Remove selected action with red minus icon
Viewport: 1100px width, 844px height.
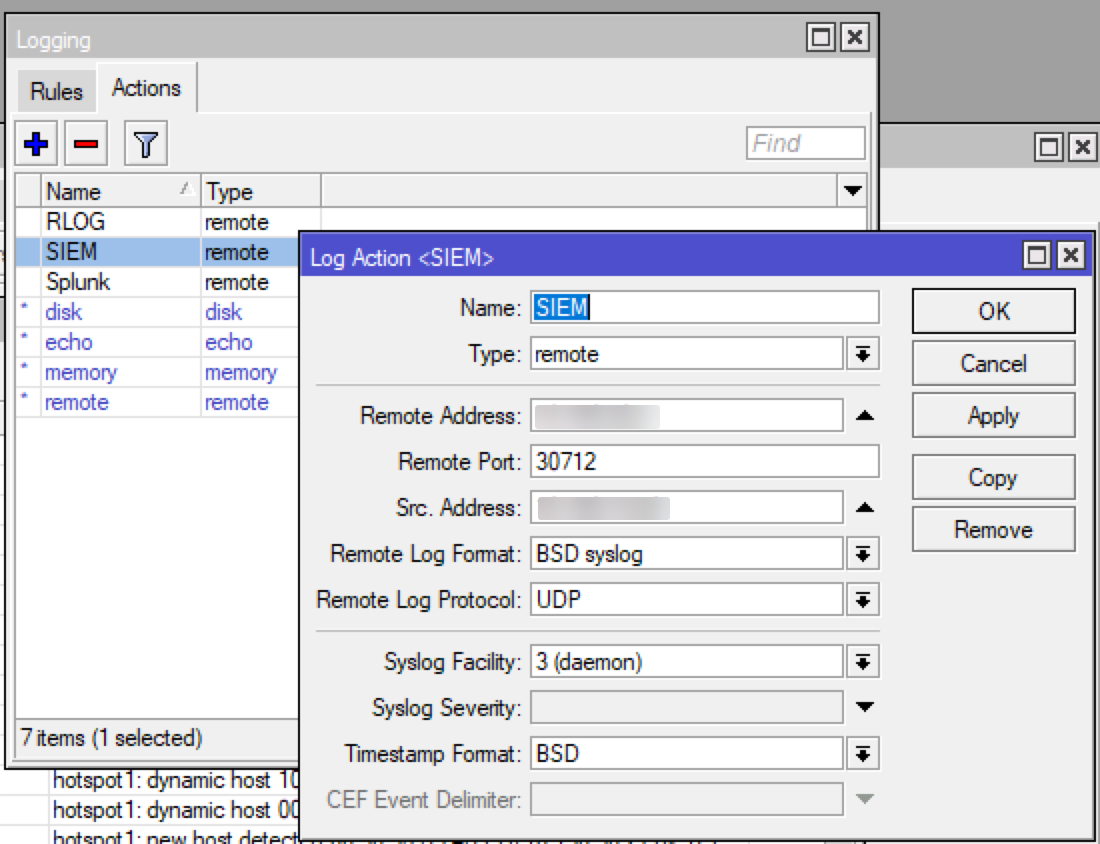coord(86,144)
